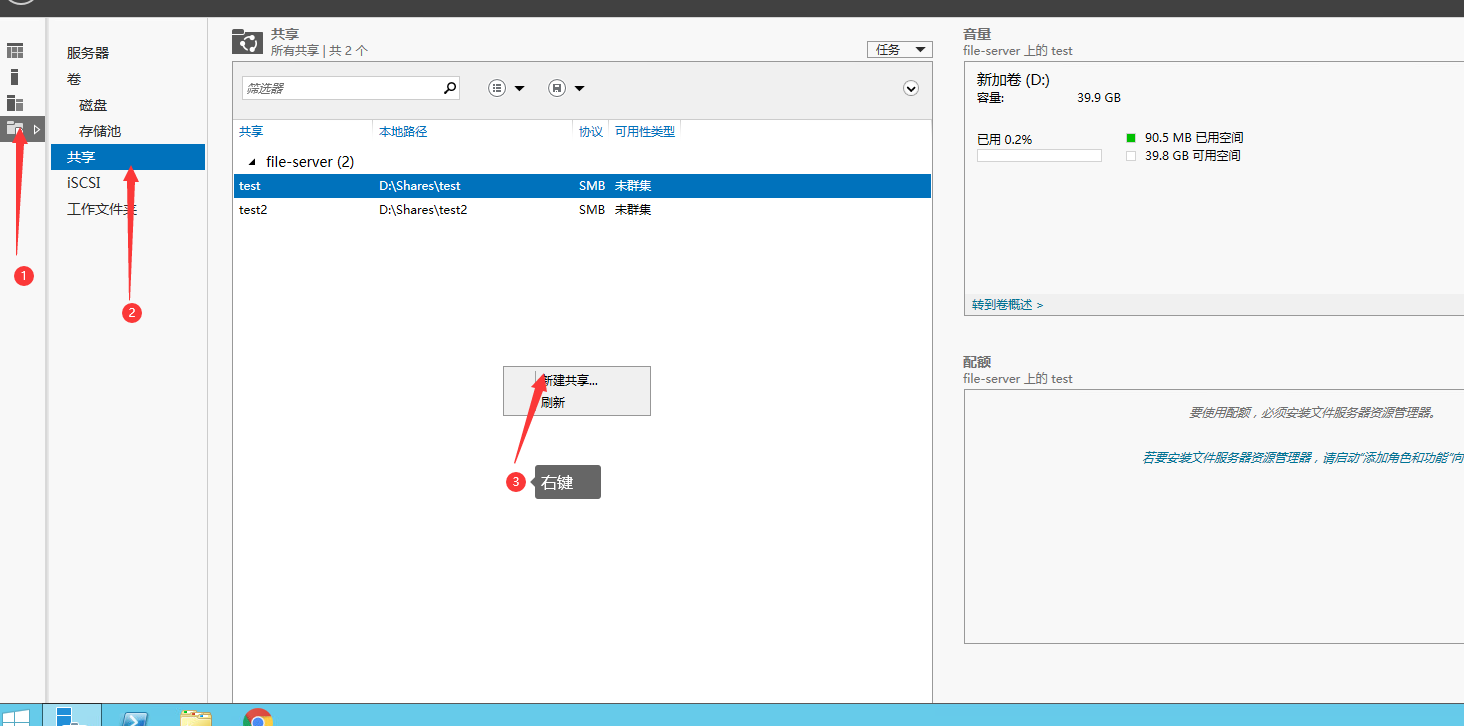Open File Explorer from the taskbar
1464x726 pixels.
click(x=196, y=718)
